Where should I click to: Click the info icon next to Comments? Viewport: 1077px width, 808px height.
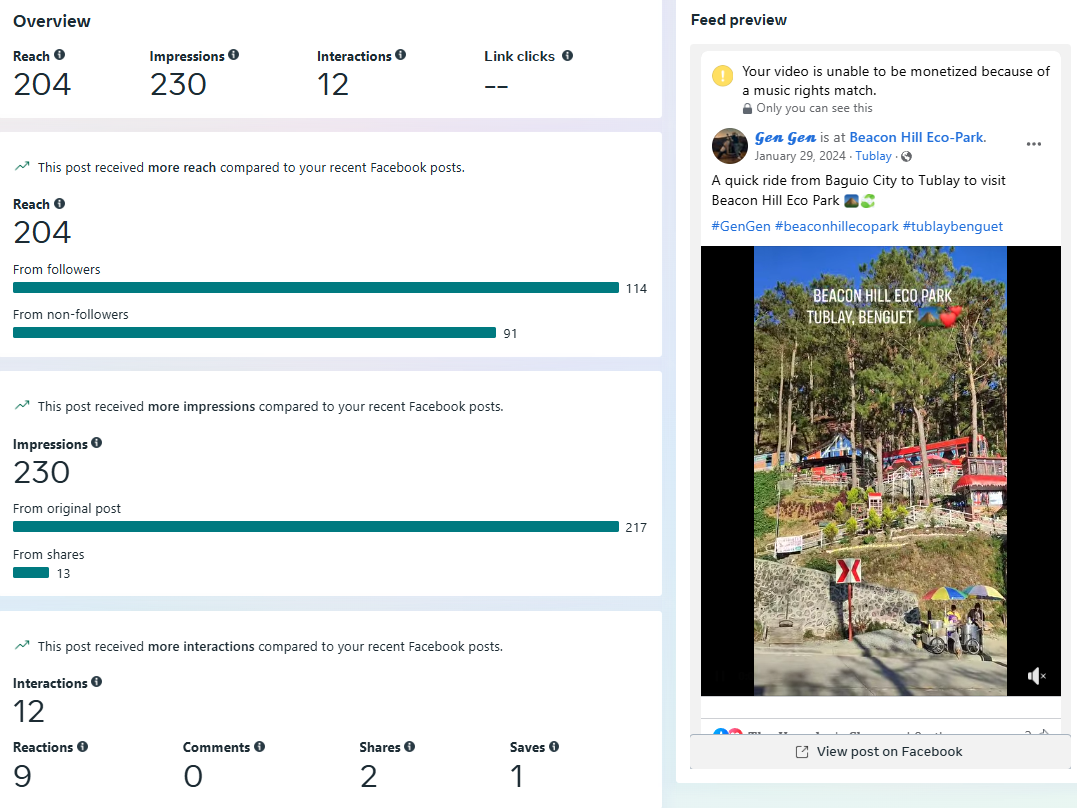(x=259, y=747)
